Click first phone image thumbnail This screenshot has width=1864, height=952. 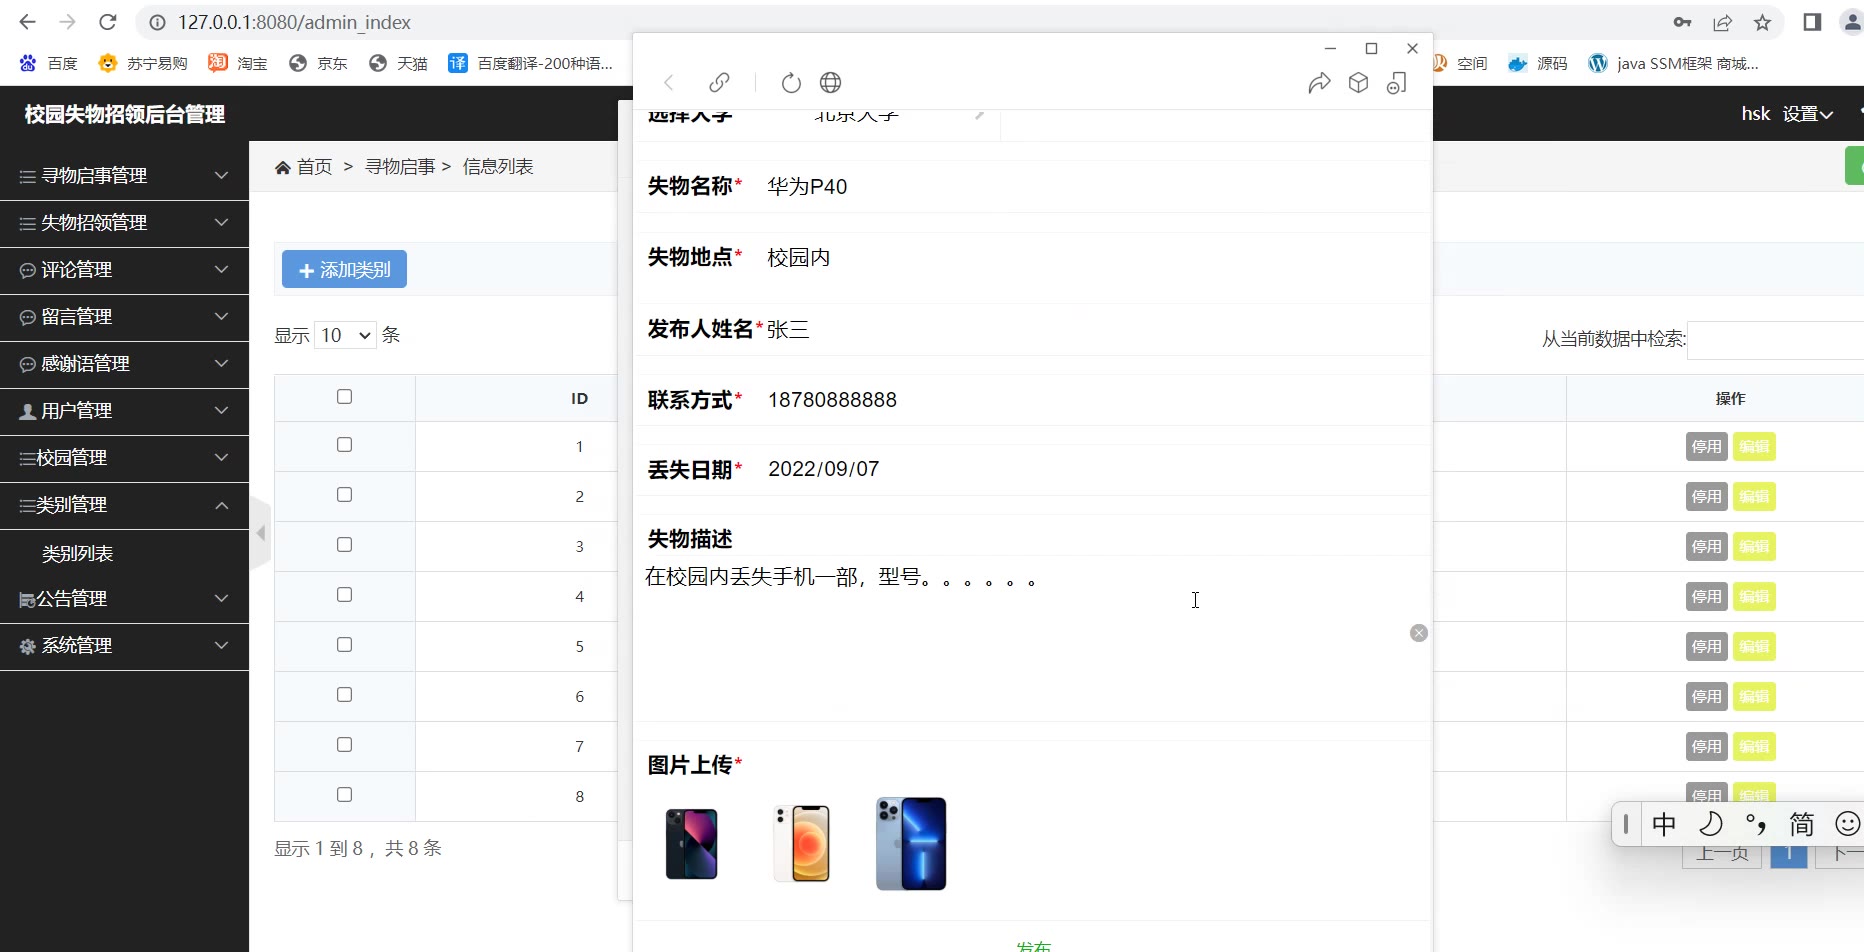click(x=692, y=844)
